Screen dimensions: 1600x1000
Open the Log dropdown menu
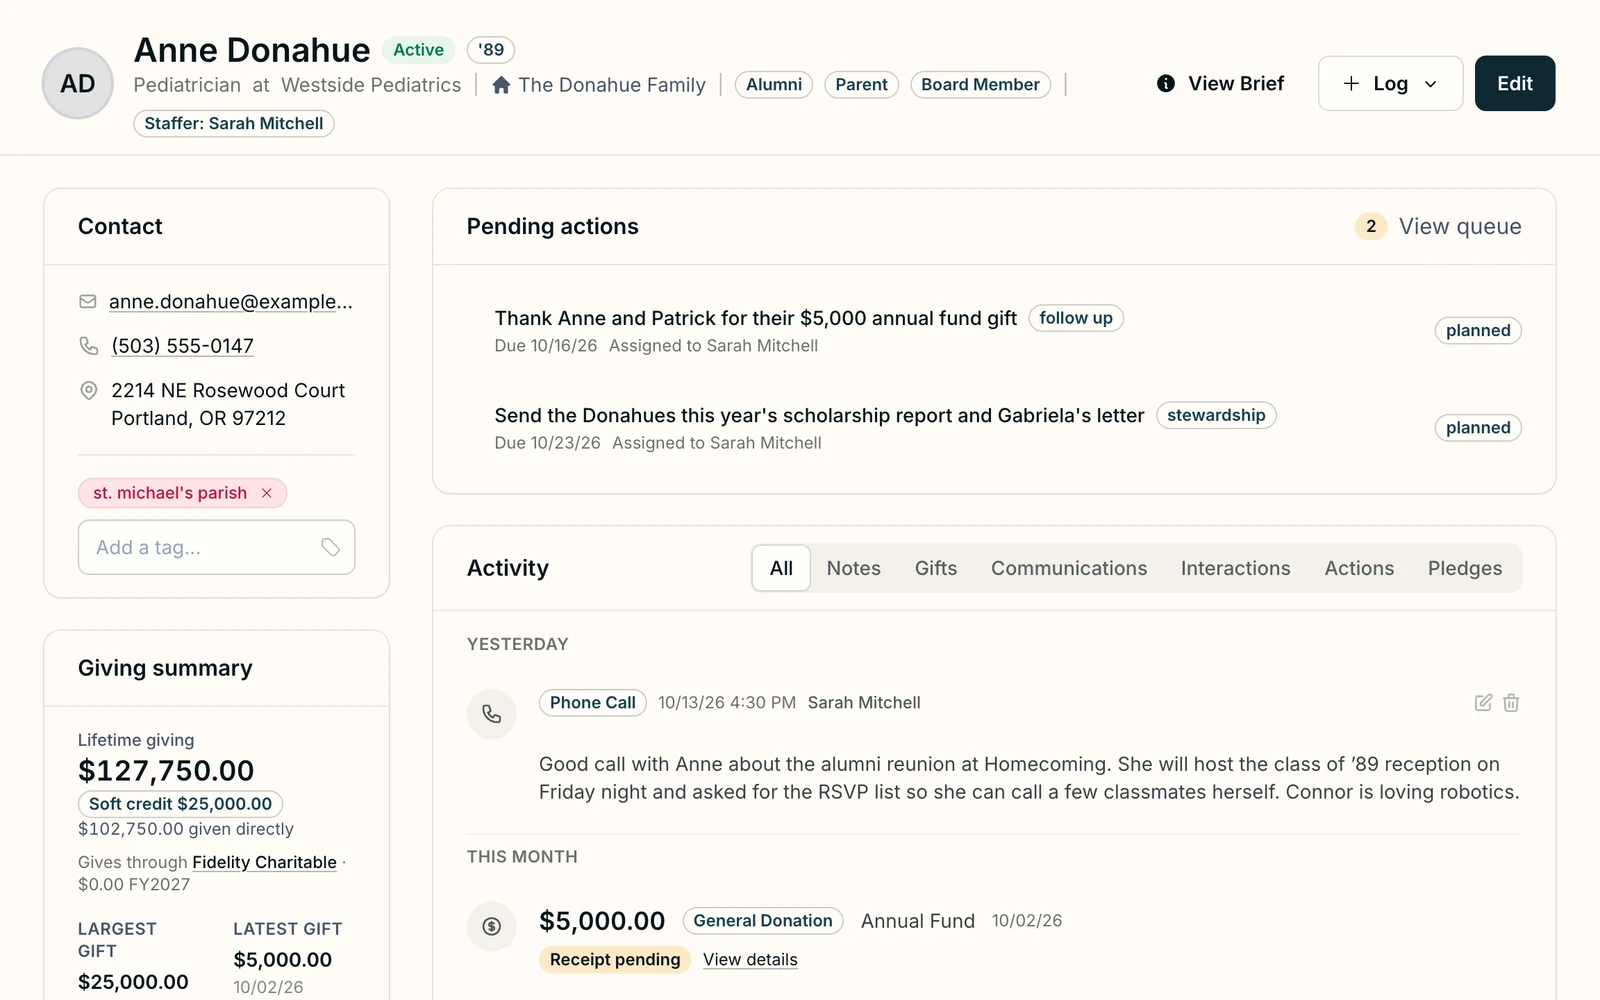(1390, 83)
